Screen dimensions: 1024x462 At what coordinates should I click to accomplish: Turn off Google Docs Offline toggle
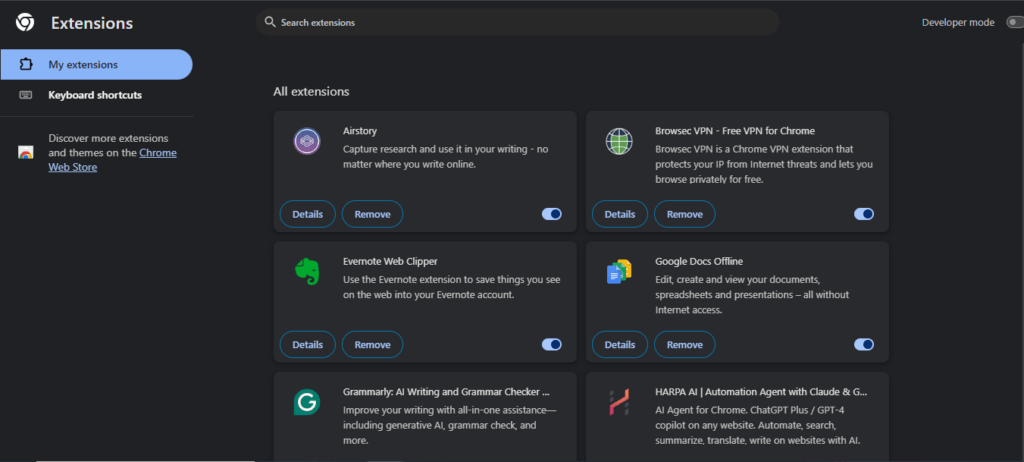pyautogui.click(x=863, y=344)
